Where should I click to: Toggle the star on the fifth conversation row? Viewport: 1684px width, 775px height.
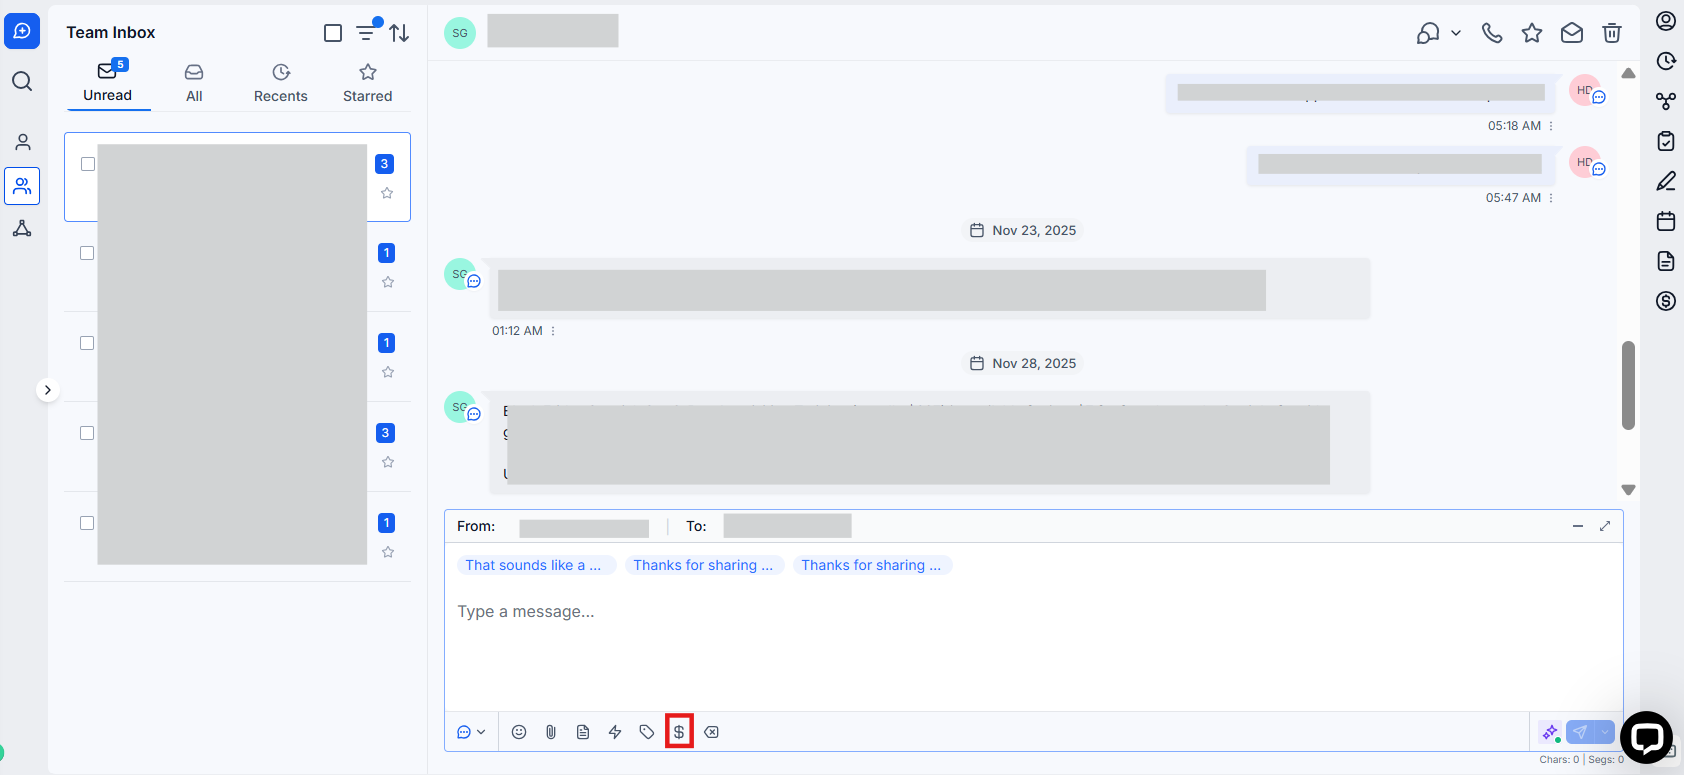coord(388,552)
